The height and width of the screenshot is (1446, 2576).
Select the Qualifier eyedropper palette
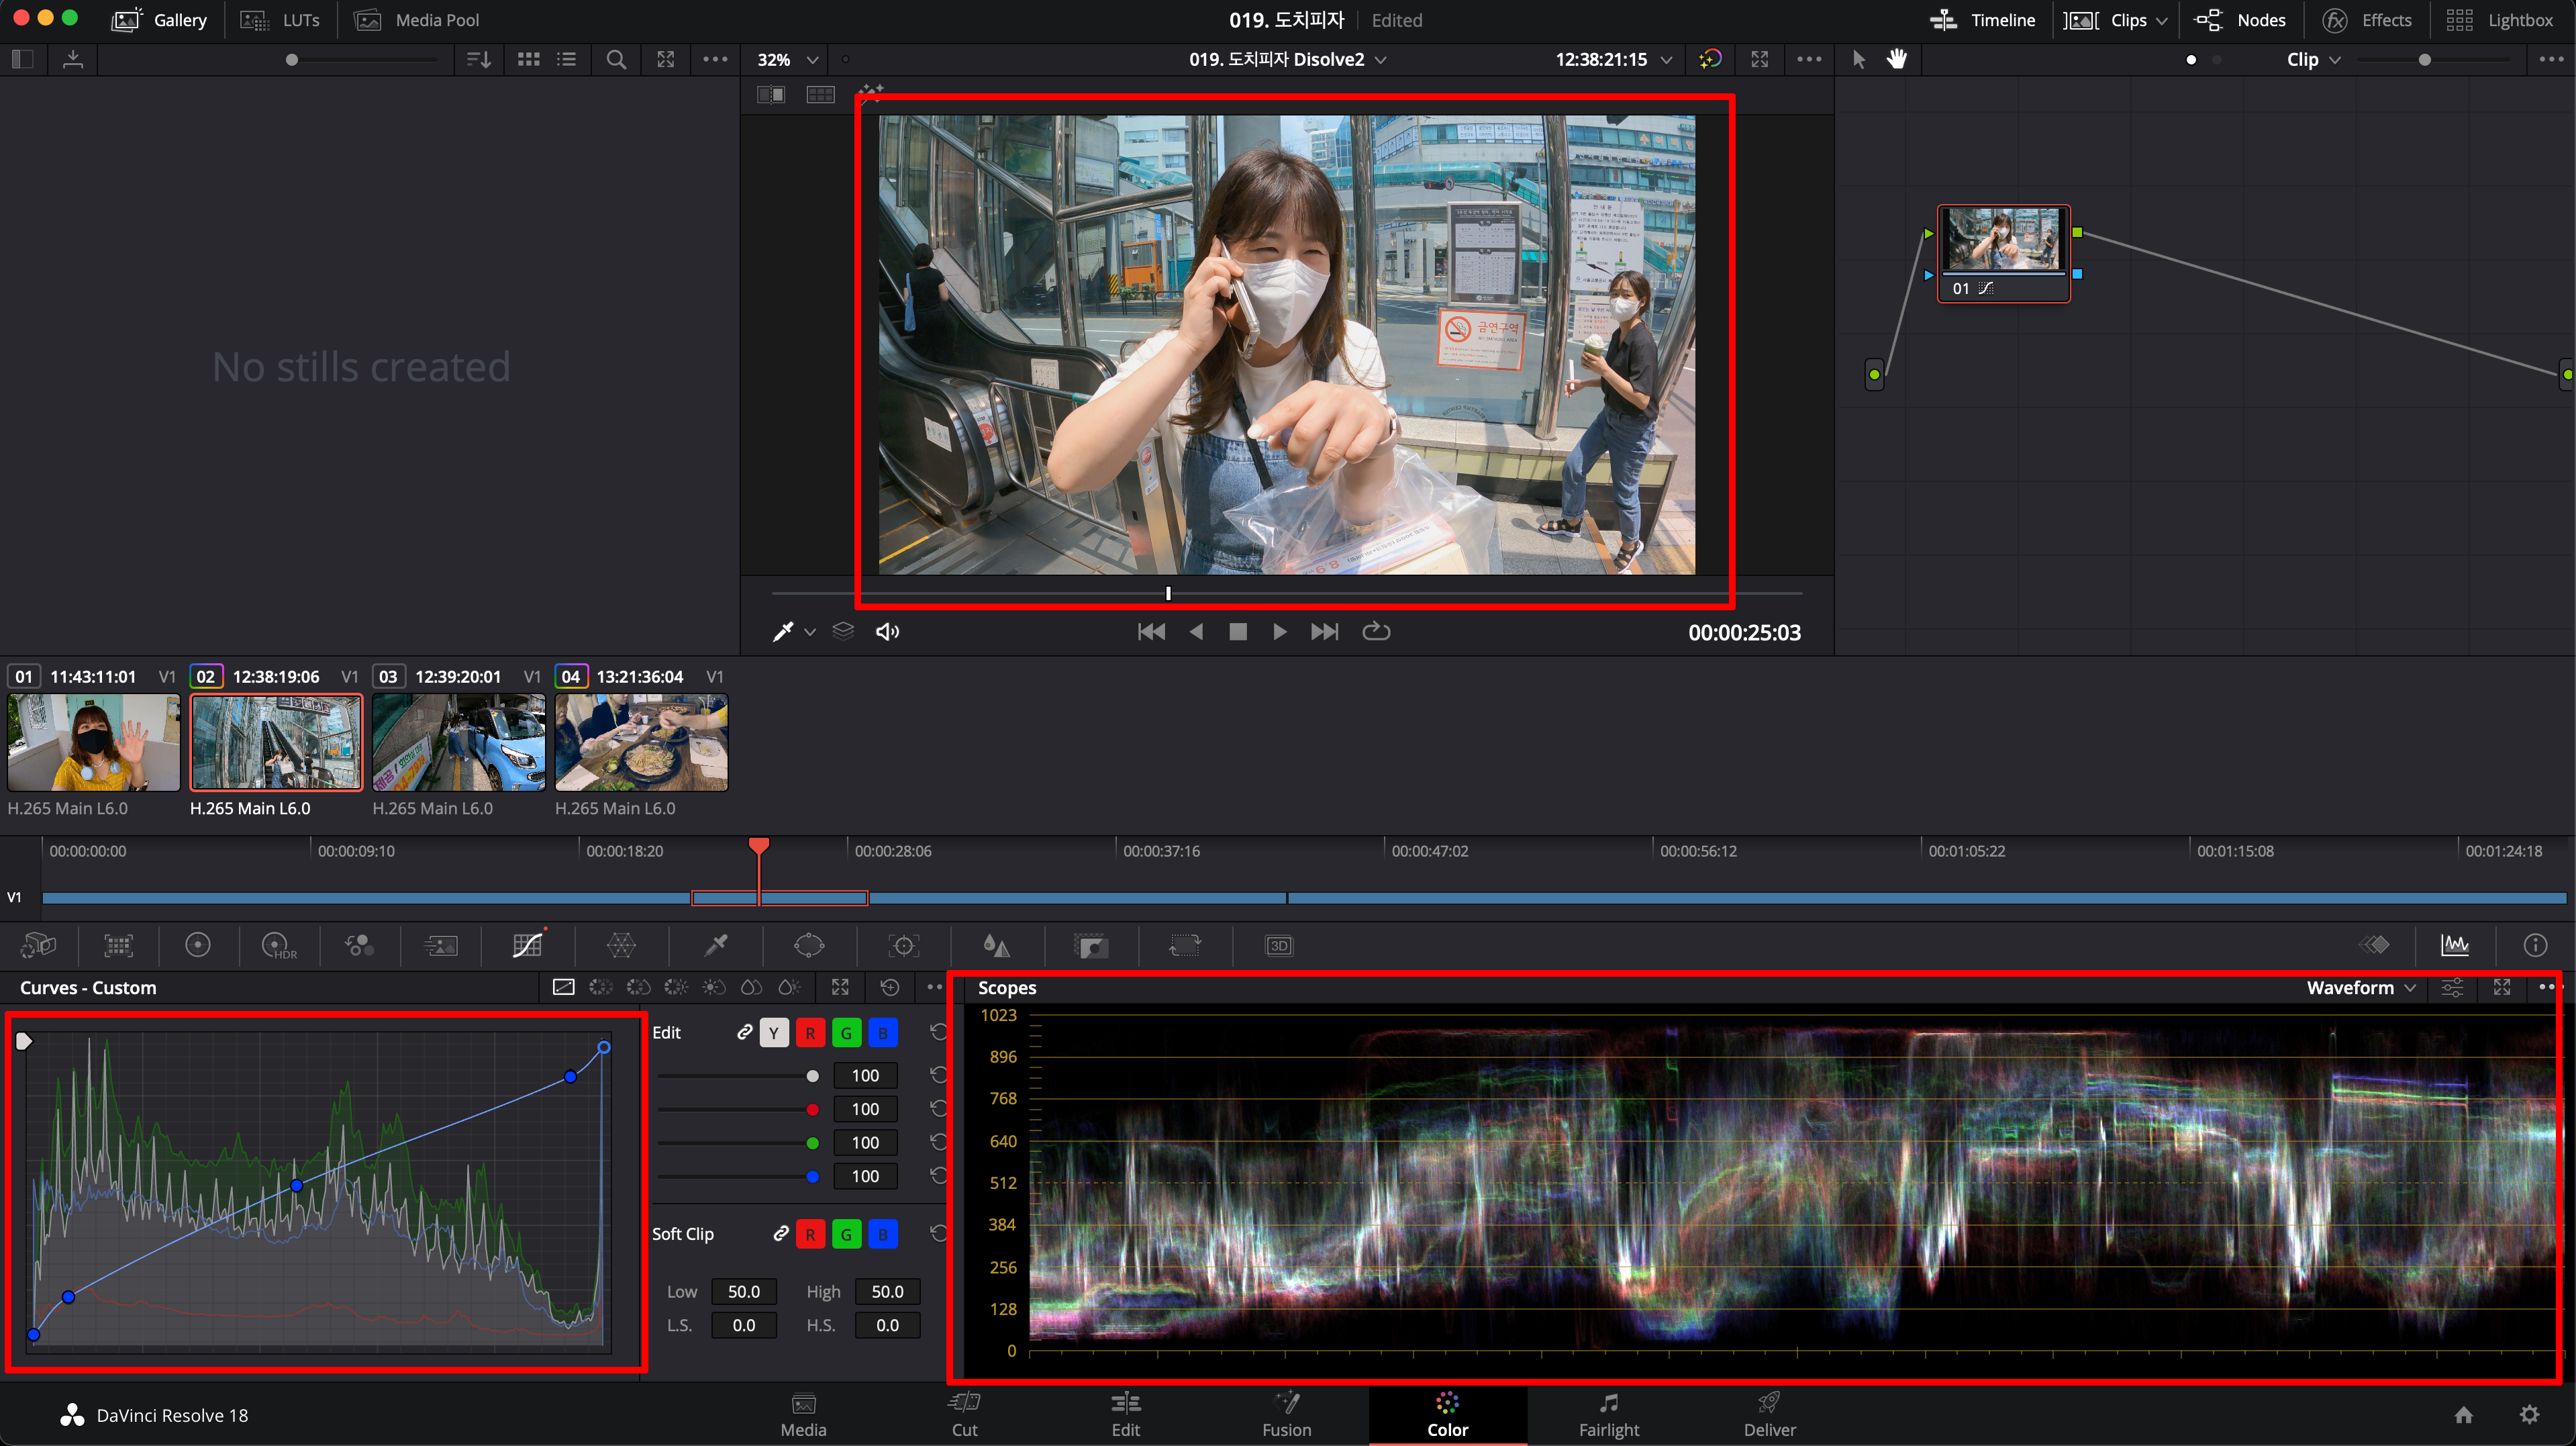pos(716,945)
